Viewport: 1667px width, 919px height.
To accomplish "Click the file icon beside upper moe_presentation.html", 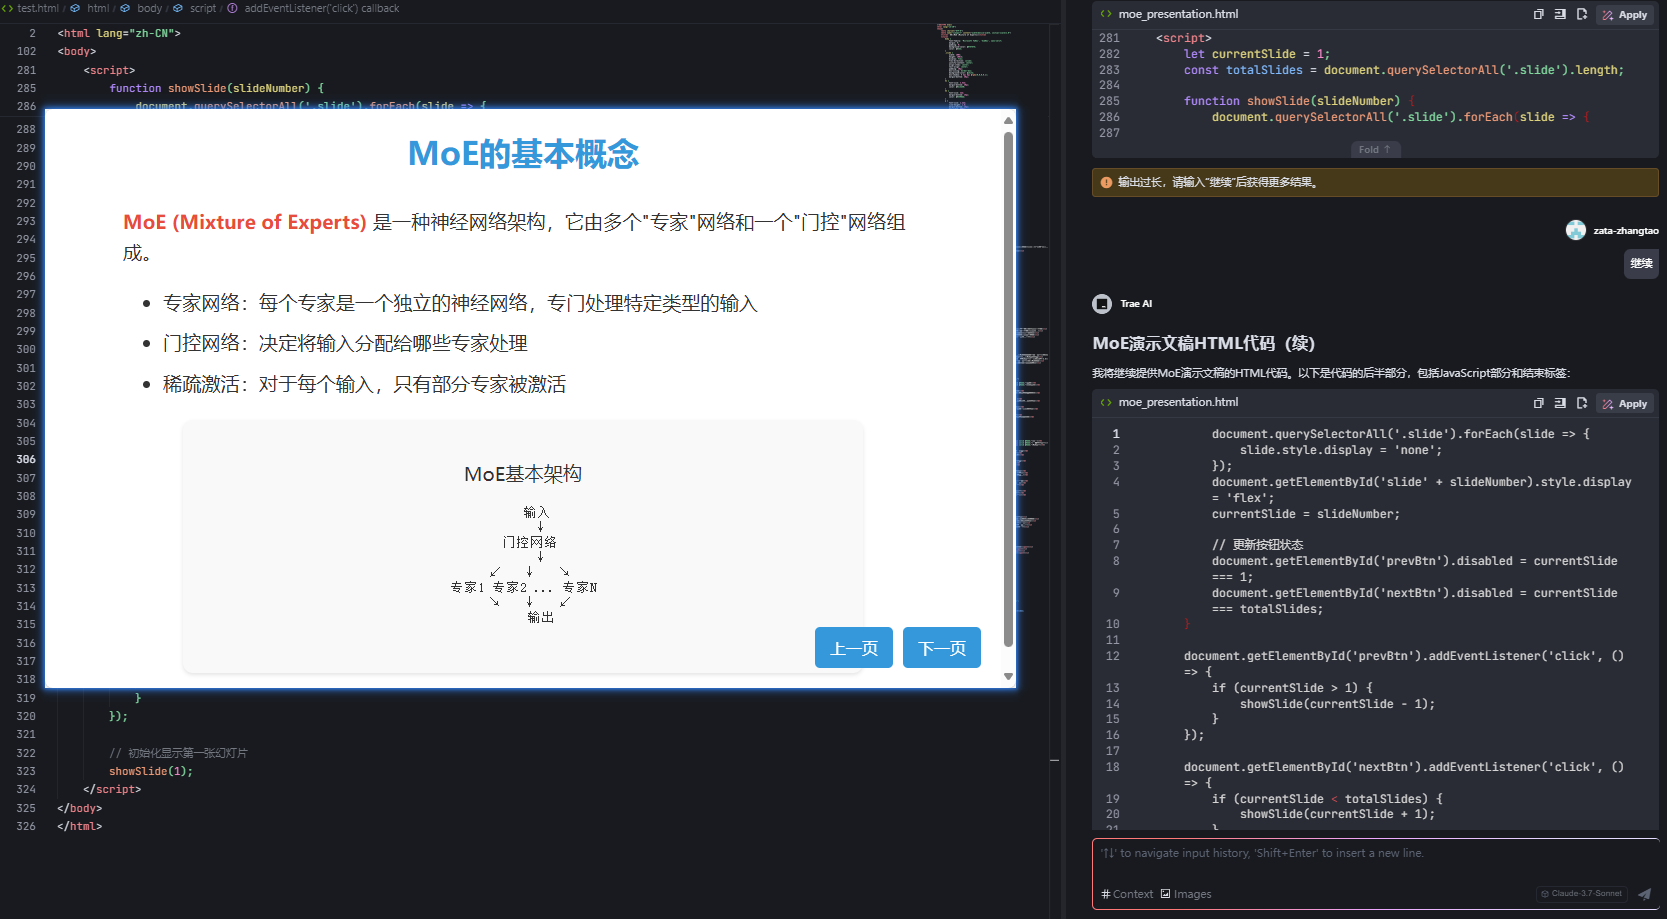I will click(1106, 14).
